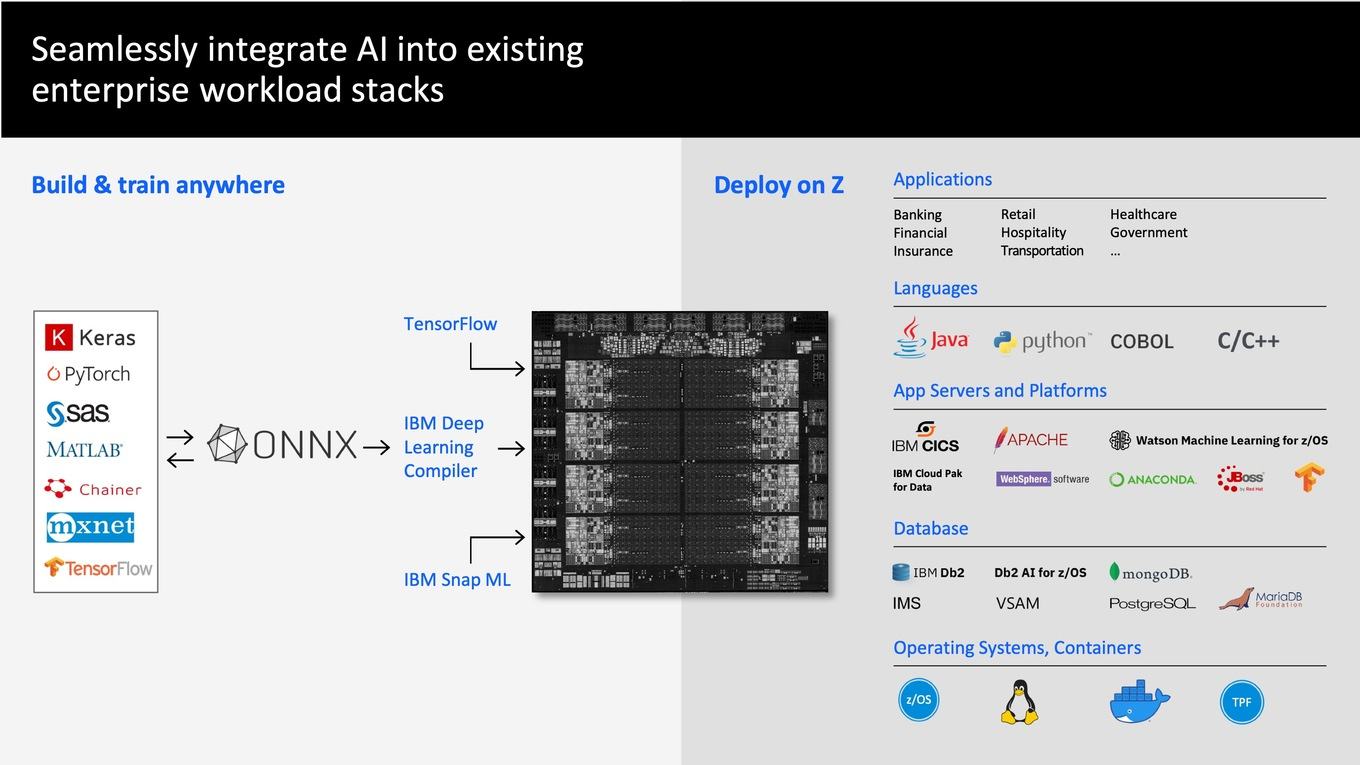Image resolution: width=1360 pixels, height=765 pixels.
Task: Click the processor chip image
Action: coord(680,451)
